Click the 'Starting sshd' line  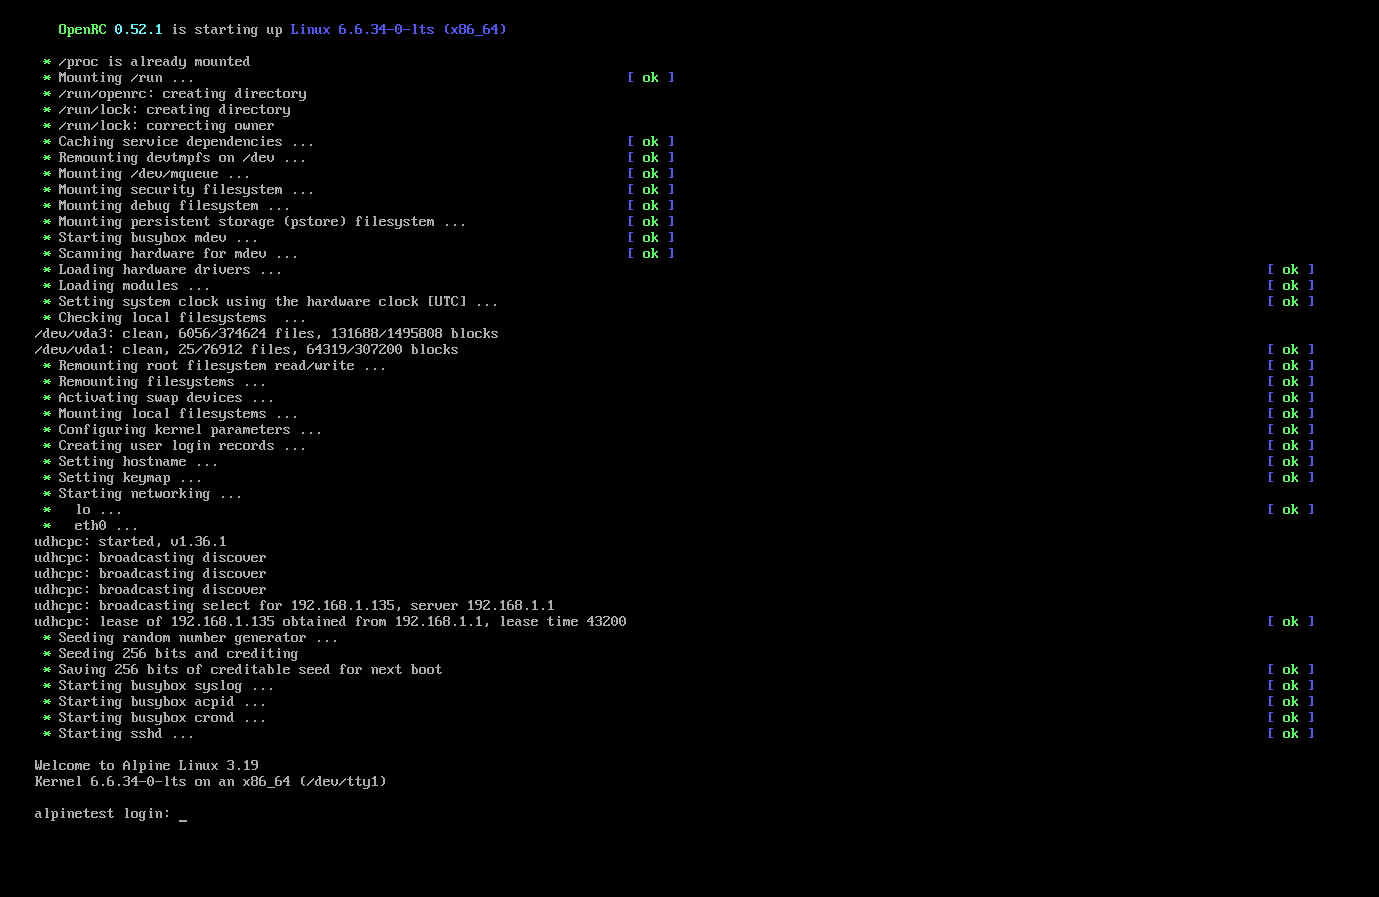click(118, 734)
